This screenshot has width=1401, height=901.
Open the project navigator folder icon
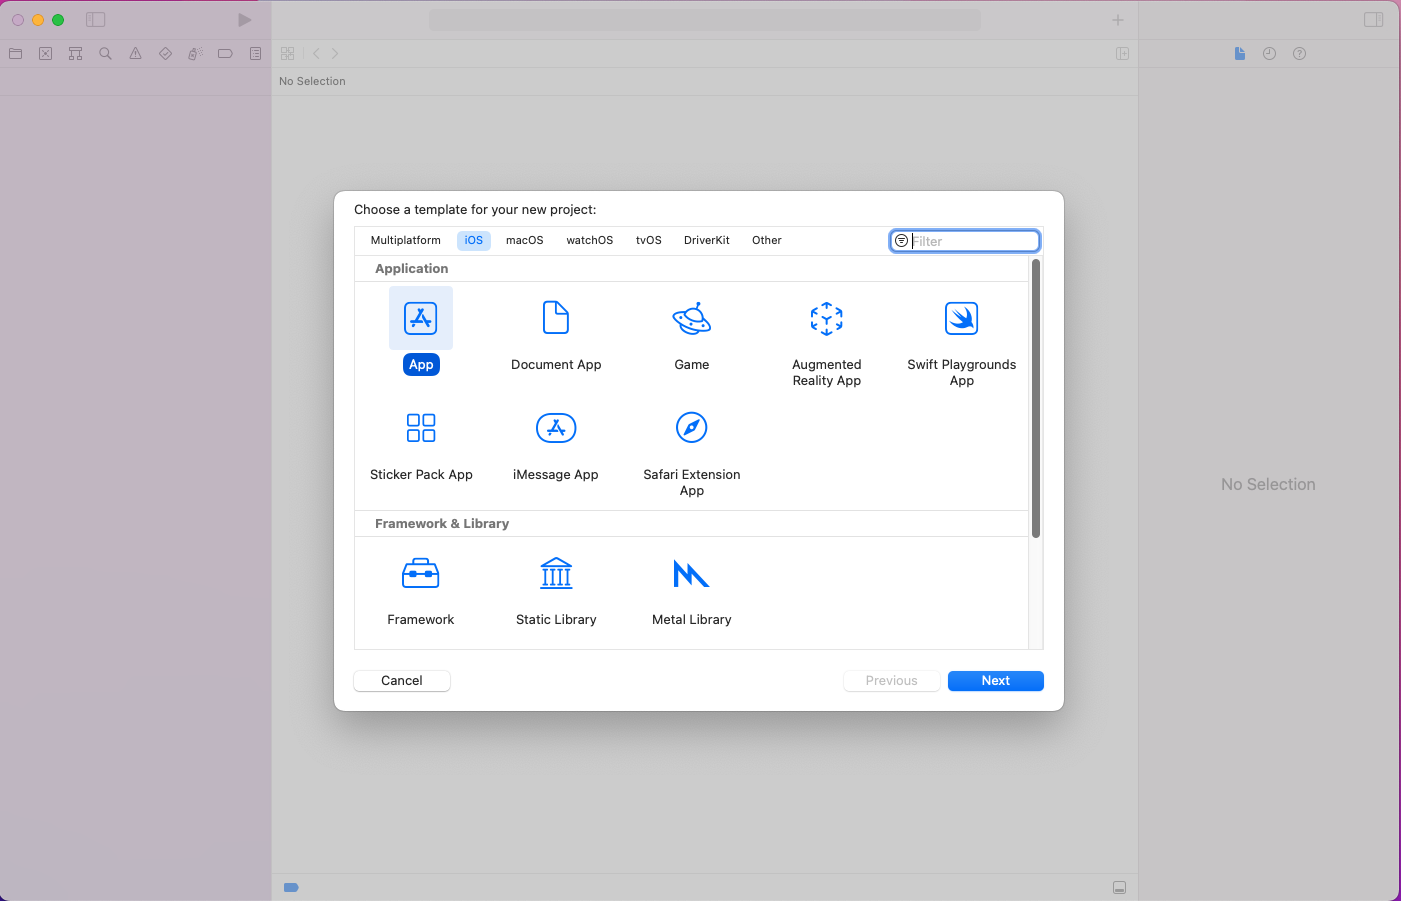[16, 54]
